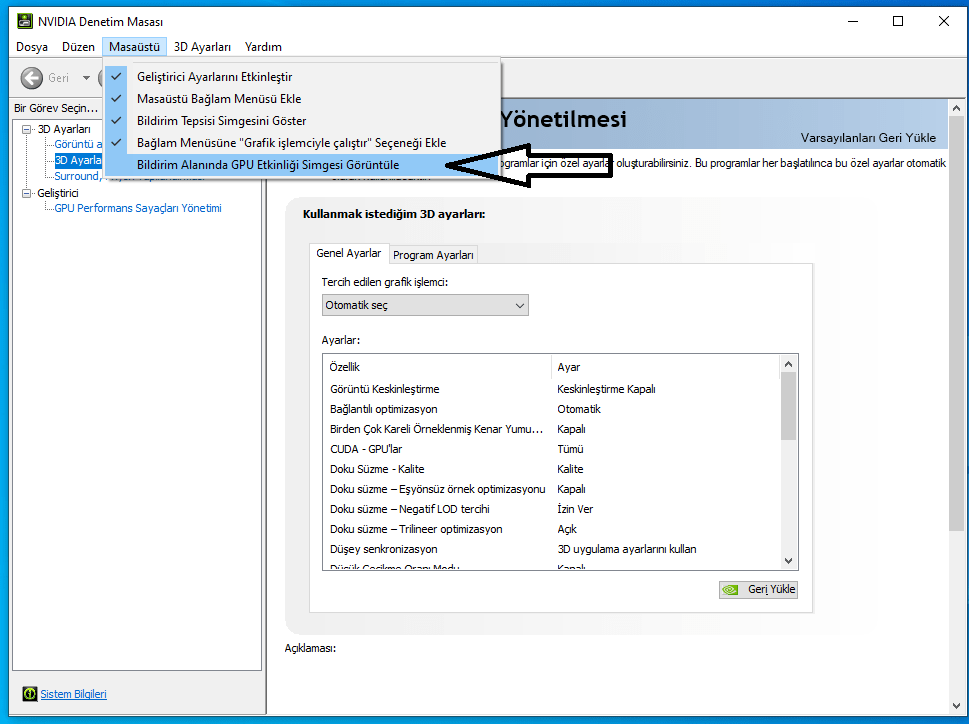Click the Sistem Bilgileri info icon

pos(30,694)
